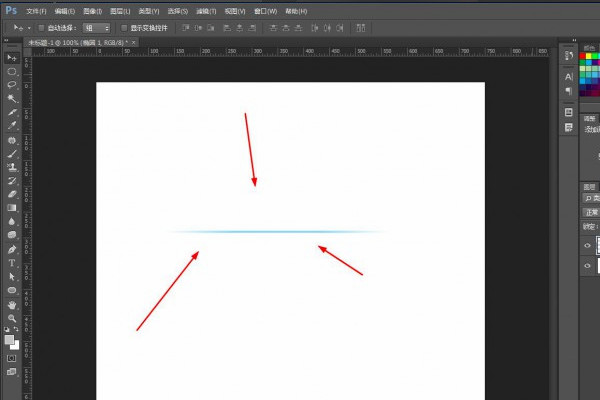Click align left edges button

tap(227, 28)
